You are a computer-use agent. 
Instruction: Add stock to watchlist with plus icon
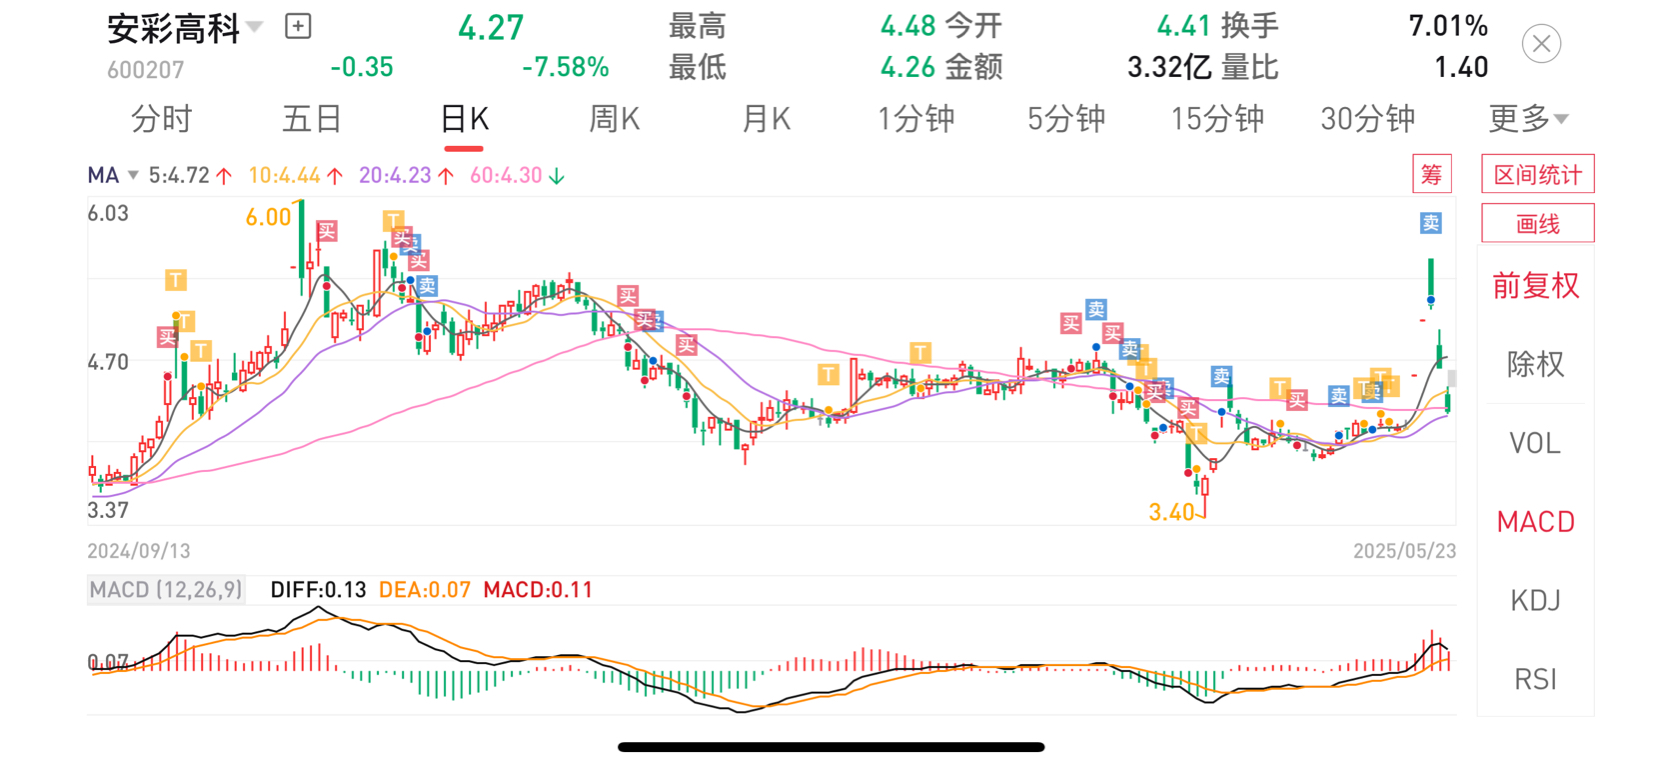298,27
